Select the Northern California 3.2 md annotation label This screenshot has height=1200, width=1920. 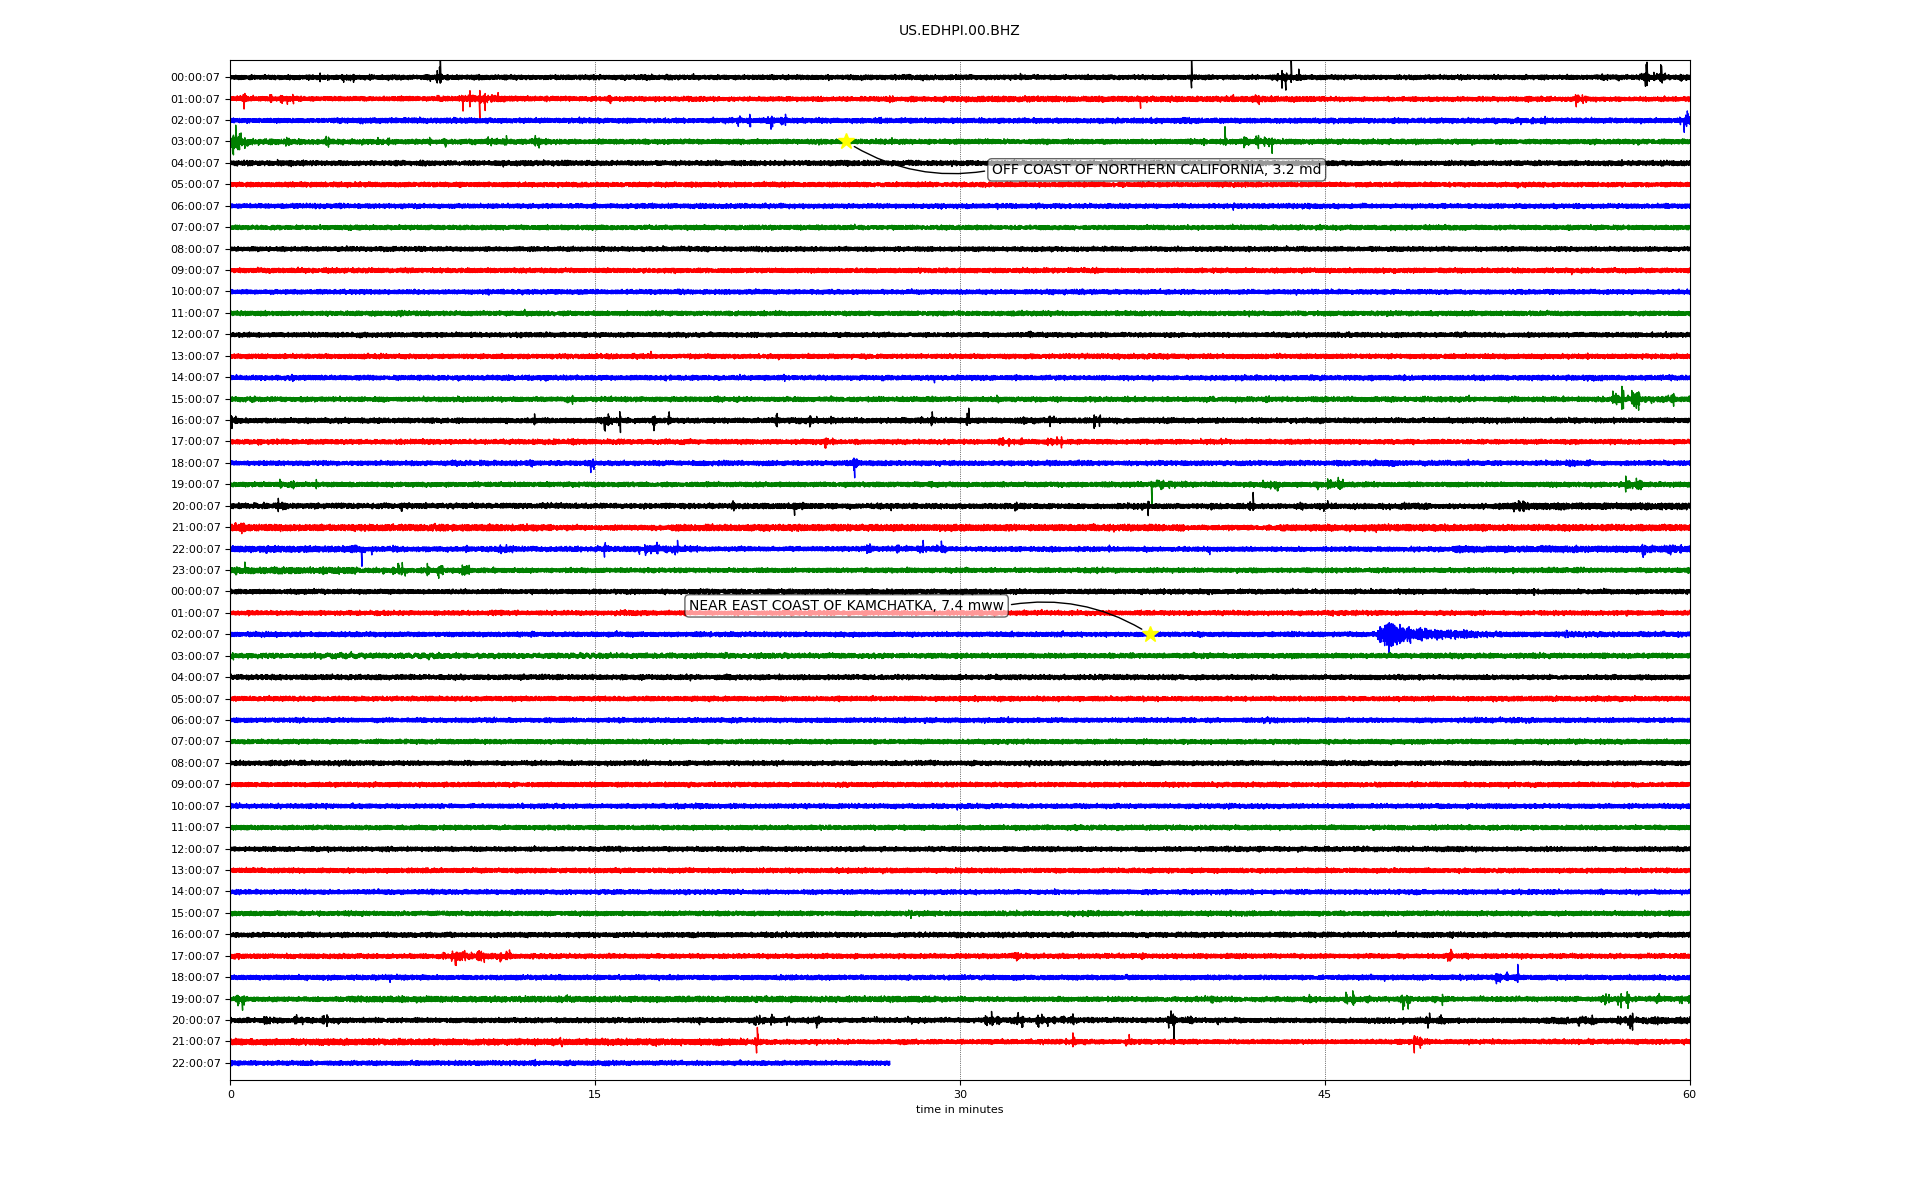coord(1156,170)
